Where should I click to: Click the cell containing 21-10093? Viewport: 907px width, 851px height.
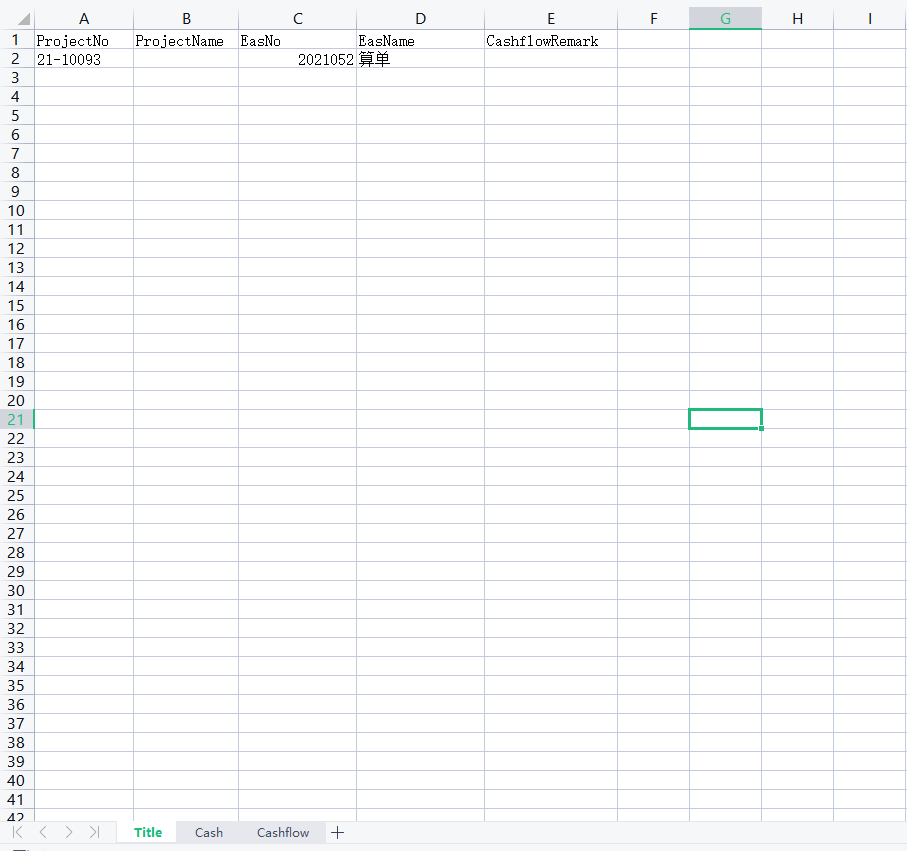83,59
